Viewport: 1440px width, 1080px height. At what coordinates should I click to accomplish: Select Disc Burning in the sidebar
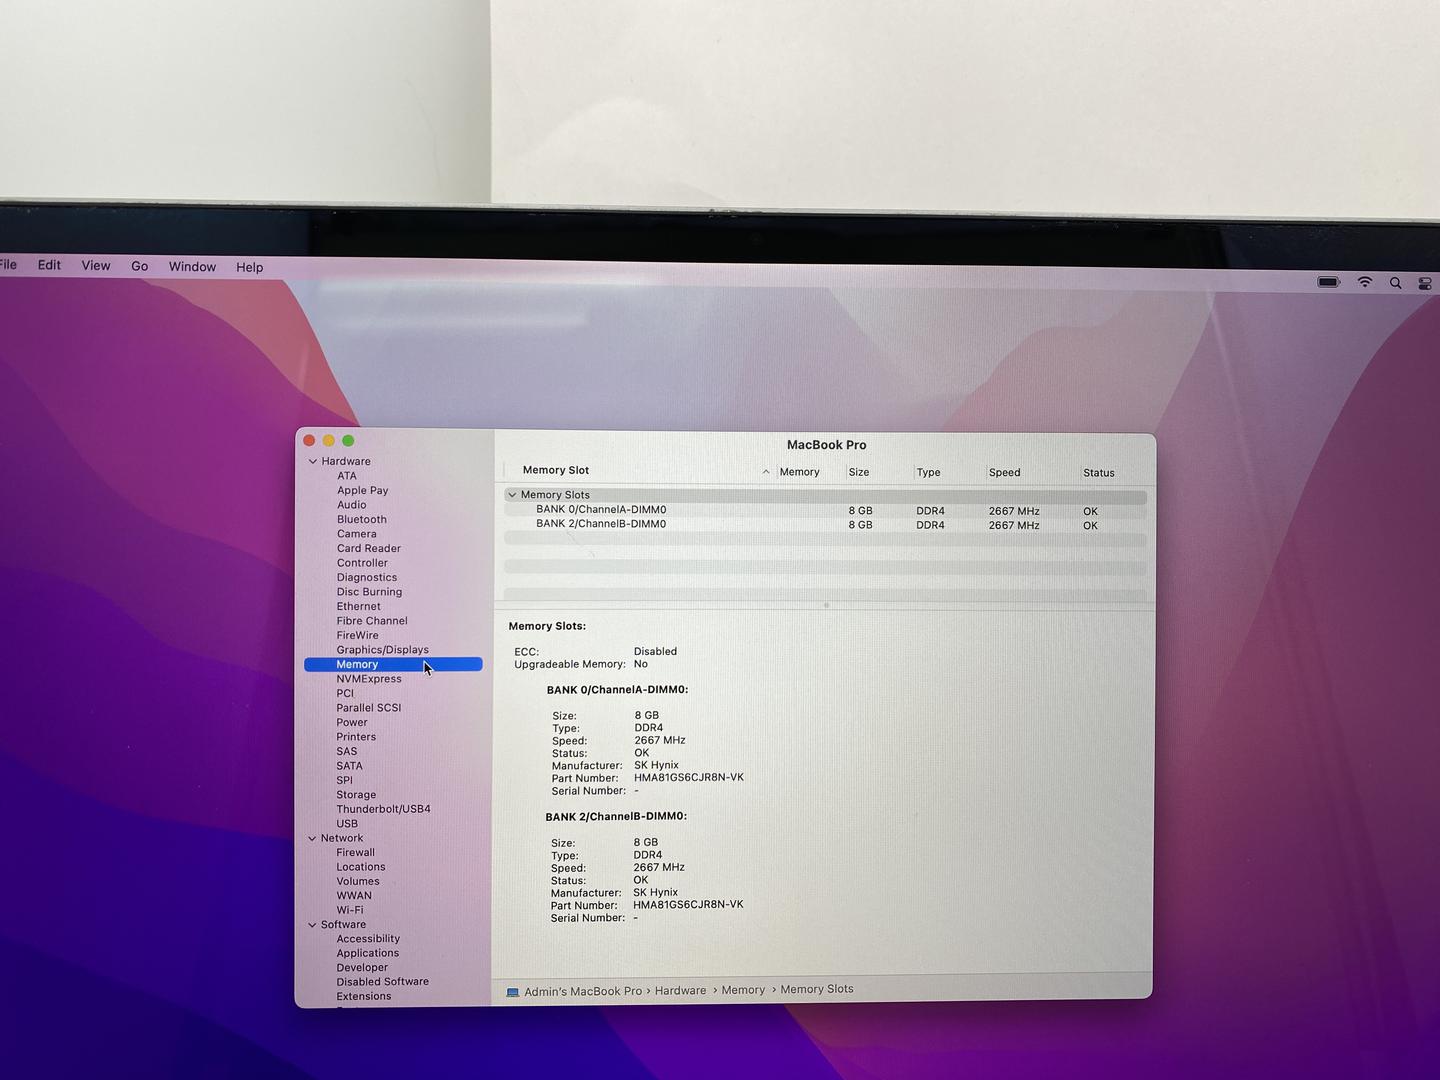click(x=370, y=592)
